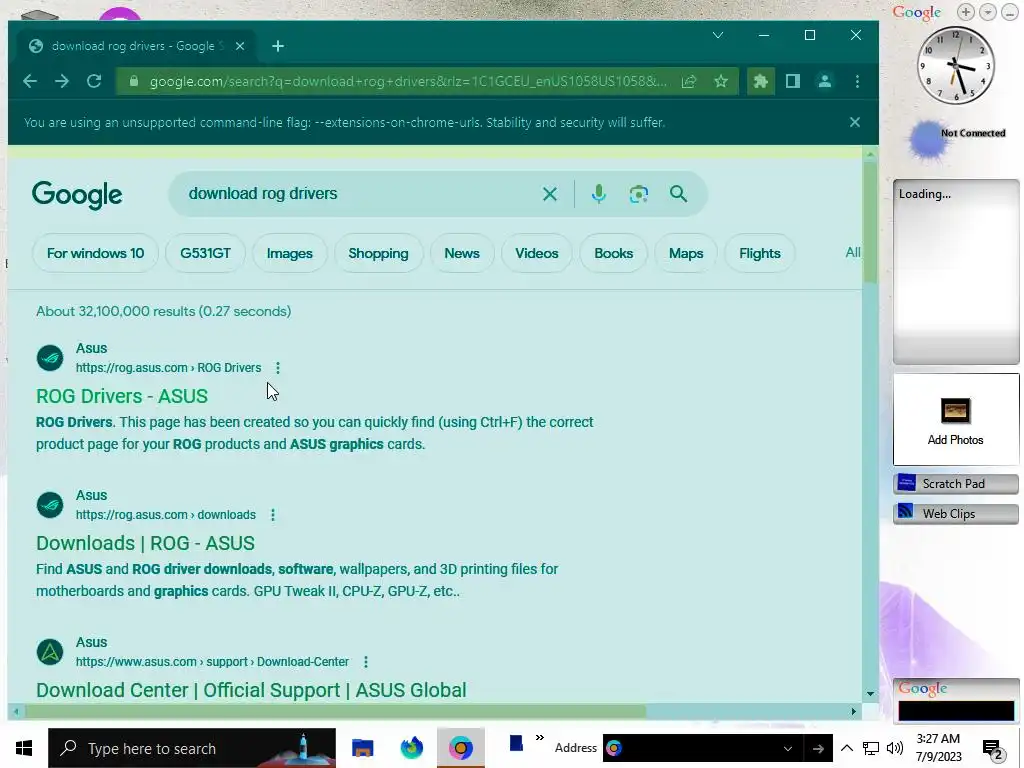
Task: Click the analog clock gadget
Action: [x=955, y=65]
